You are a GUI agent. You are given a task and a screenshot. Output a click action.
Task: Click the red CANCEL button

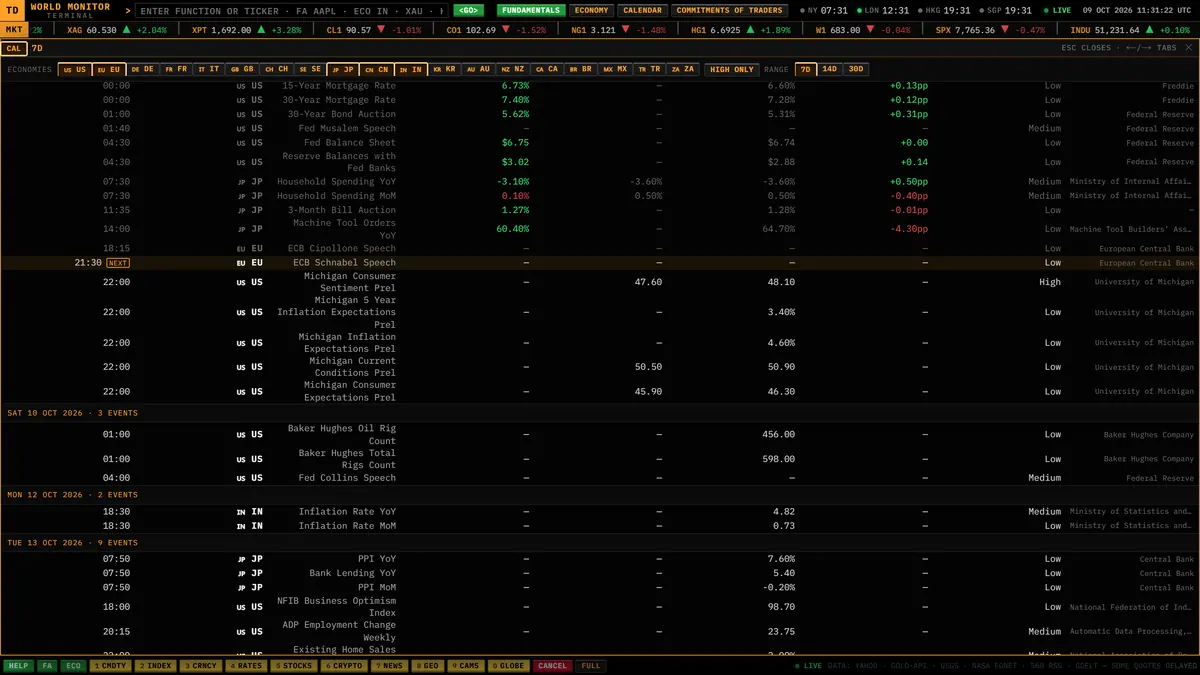pyautogui.click(x=553, y=666)
